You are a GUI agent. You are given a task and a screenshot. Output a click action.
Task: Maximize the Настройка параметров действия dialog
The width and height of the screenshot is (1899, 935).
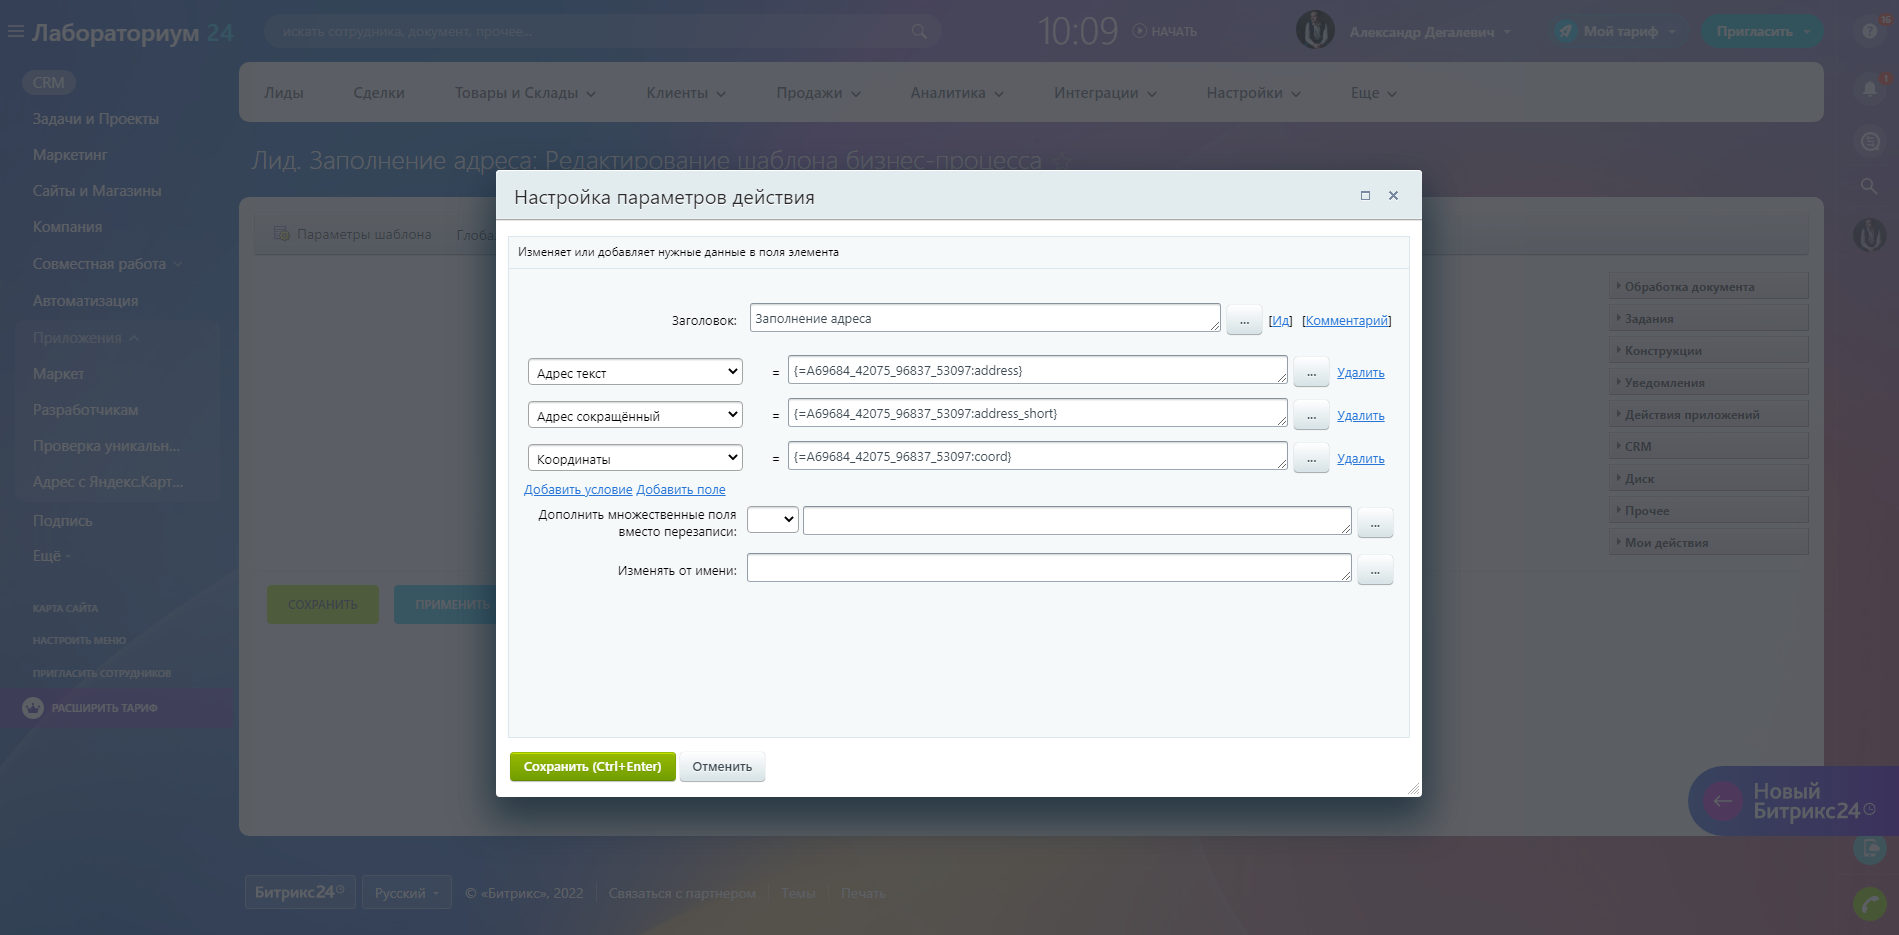coord(1365,196)
